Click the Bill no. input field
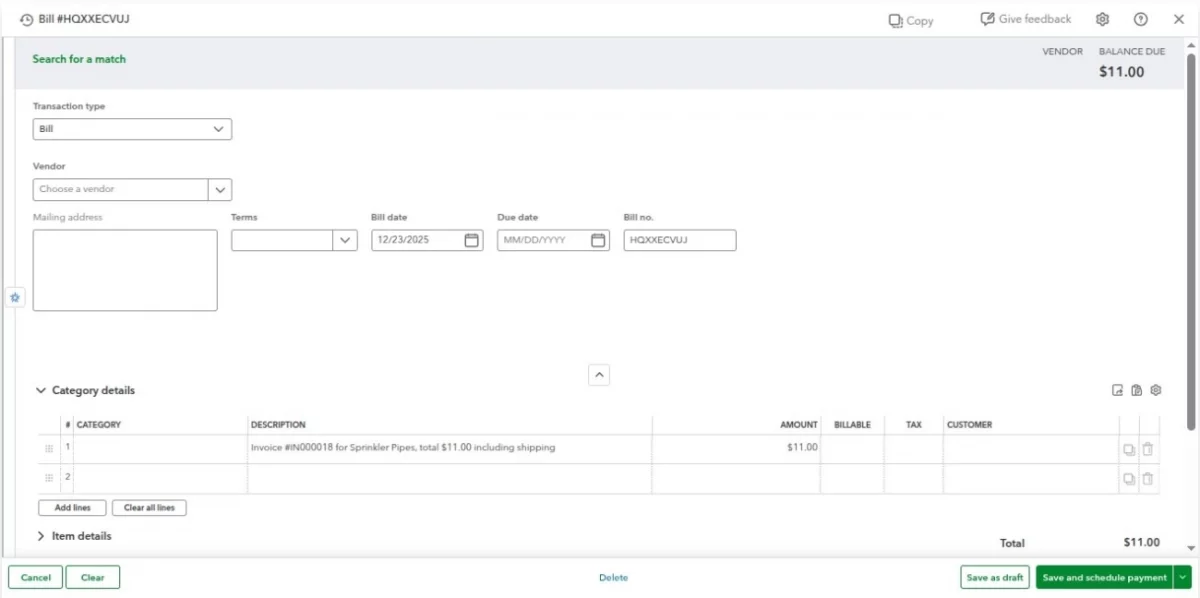This screenshot has height=598, width=1200. [679, 240]
